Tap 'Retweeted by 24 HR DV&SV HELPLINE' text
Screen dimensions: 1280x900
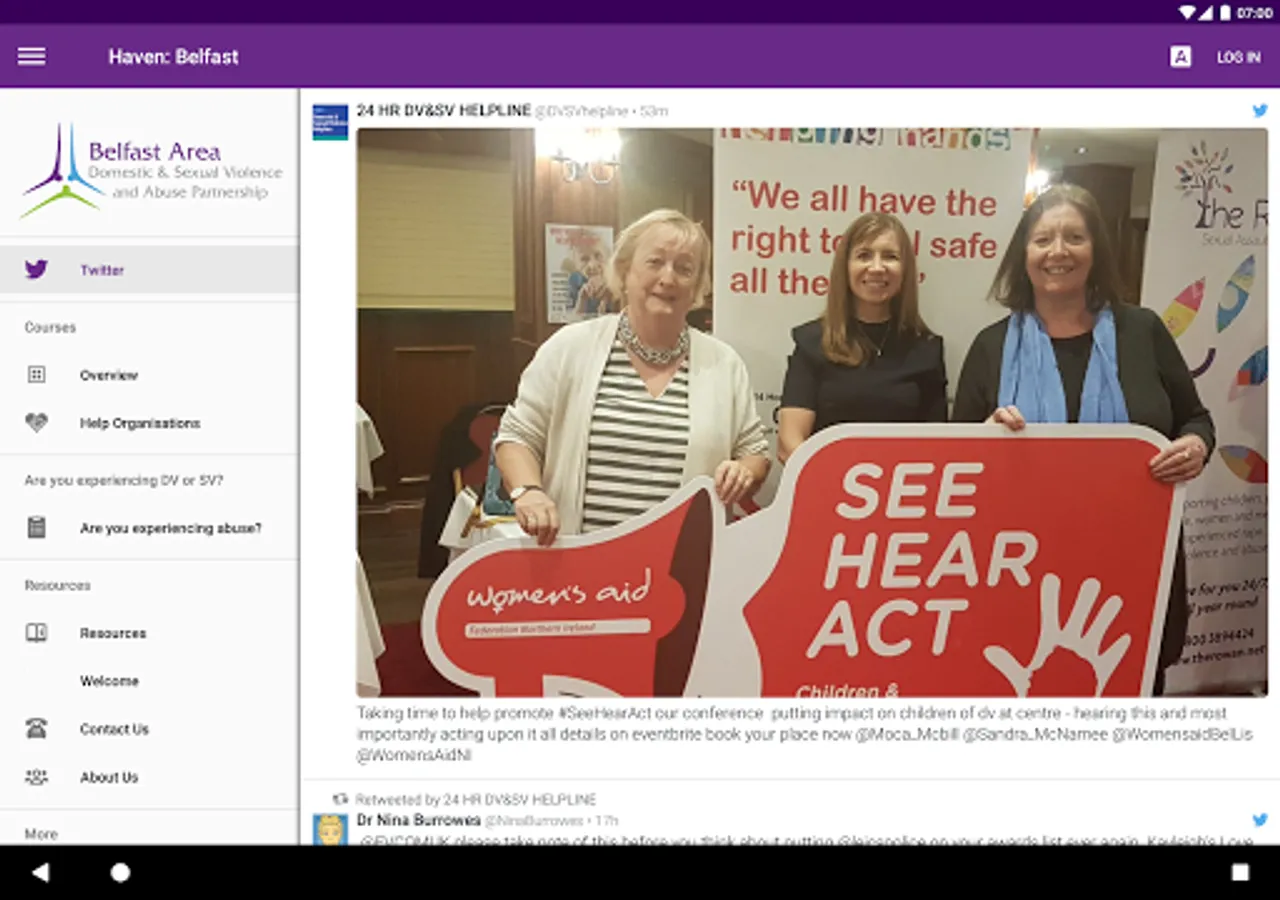pyautogui.click(x=476, y=800)
